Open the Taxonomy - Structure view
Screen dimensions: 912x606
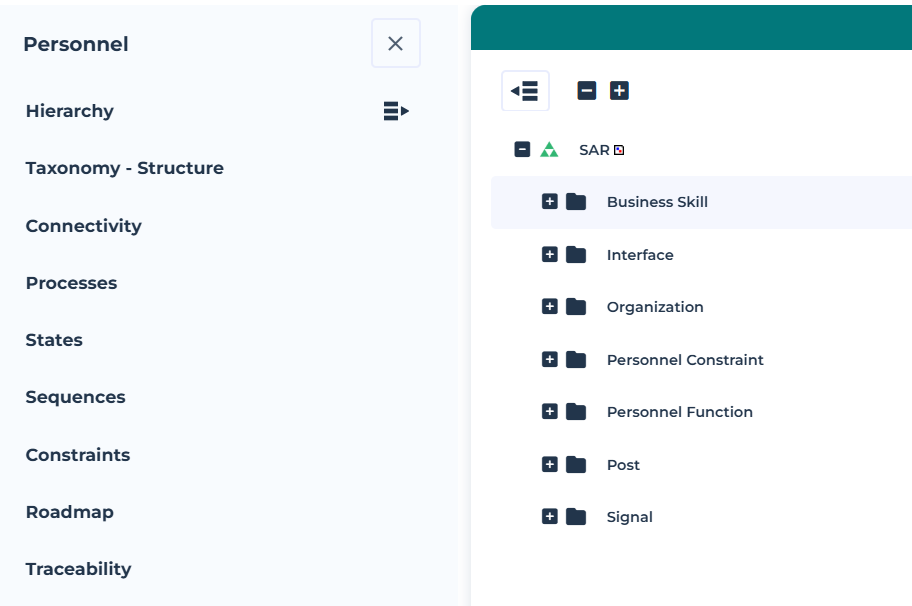125,168
